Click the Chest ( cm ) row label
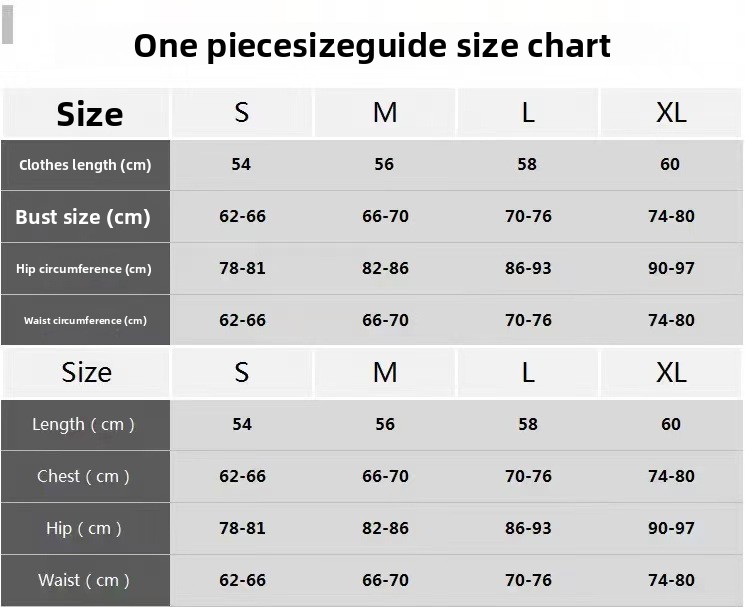Viewport: 745px width, 607px height. 83,476
